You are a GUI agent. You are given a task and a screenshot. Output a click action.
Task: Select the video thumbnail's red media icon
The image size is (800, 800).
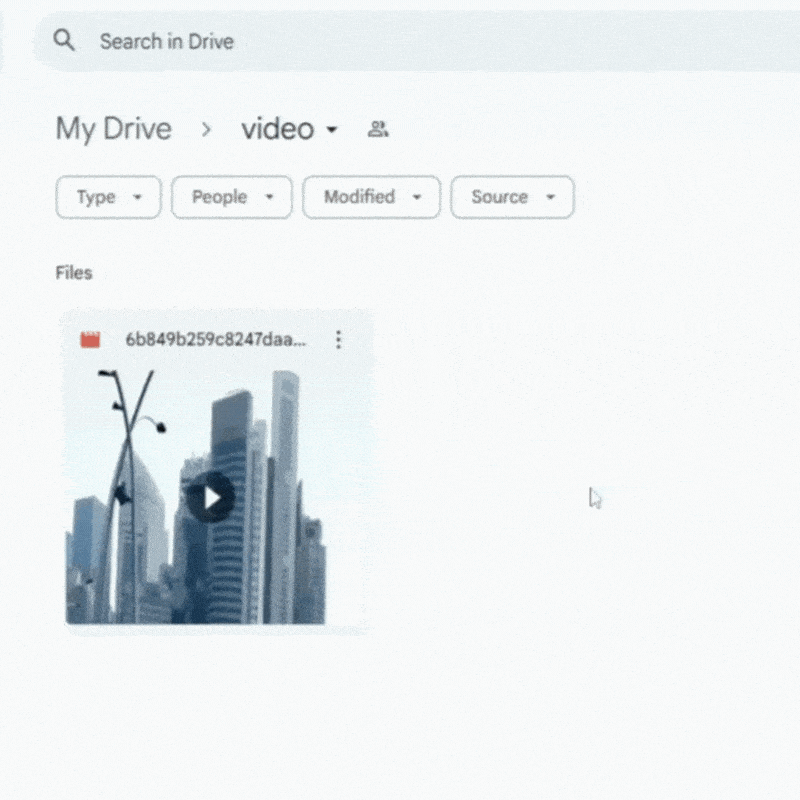point(90,339)
